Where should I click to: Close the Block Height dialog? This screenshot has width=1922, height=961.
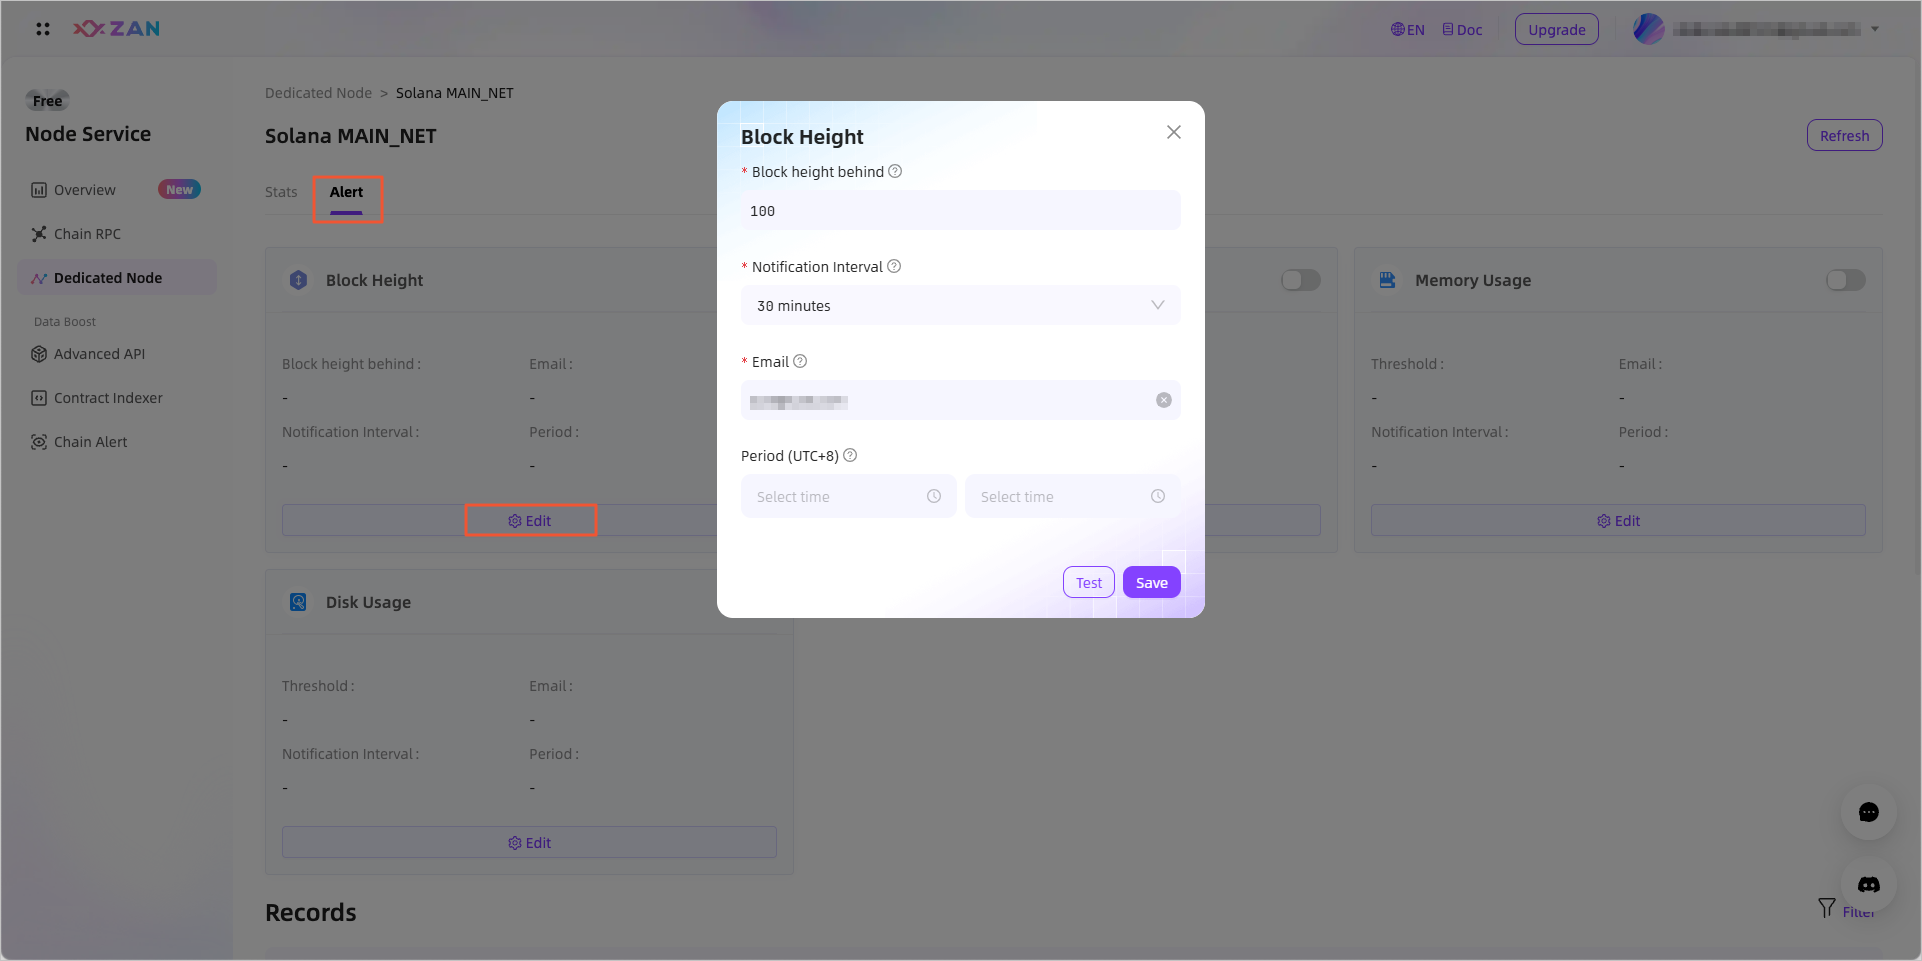1174,132
